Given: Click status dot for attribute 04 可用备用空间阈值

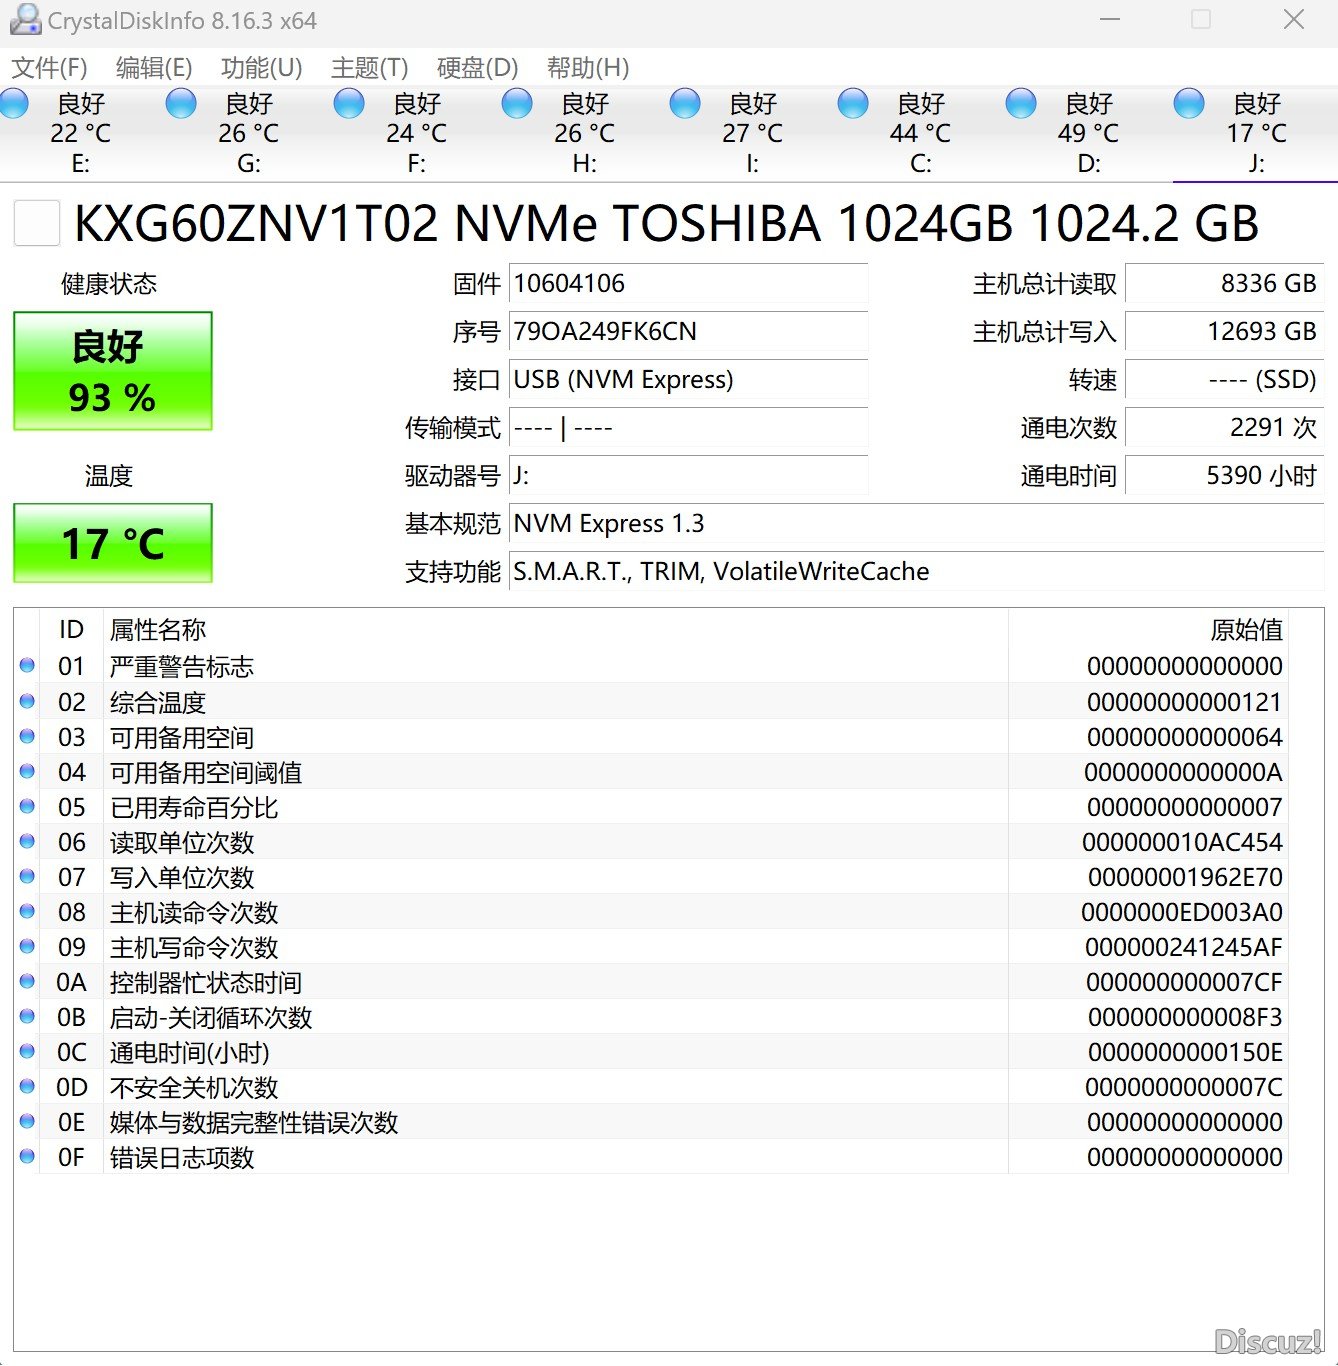Looking at the screenshot, I should (27, 771).
